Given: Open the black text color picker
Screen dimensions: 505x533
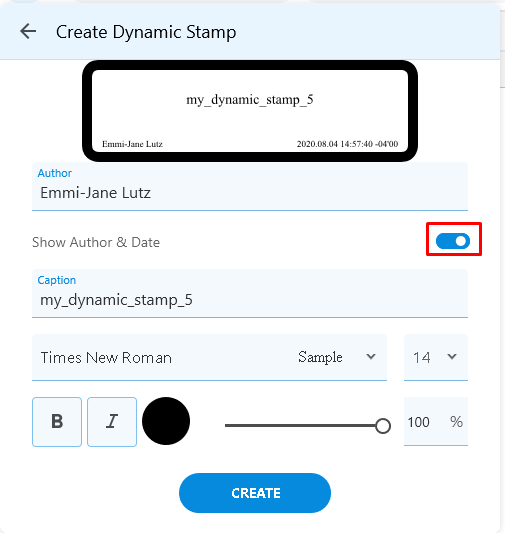Looking at the screenshot, I should tap(166, 421).
